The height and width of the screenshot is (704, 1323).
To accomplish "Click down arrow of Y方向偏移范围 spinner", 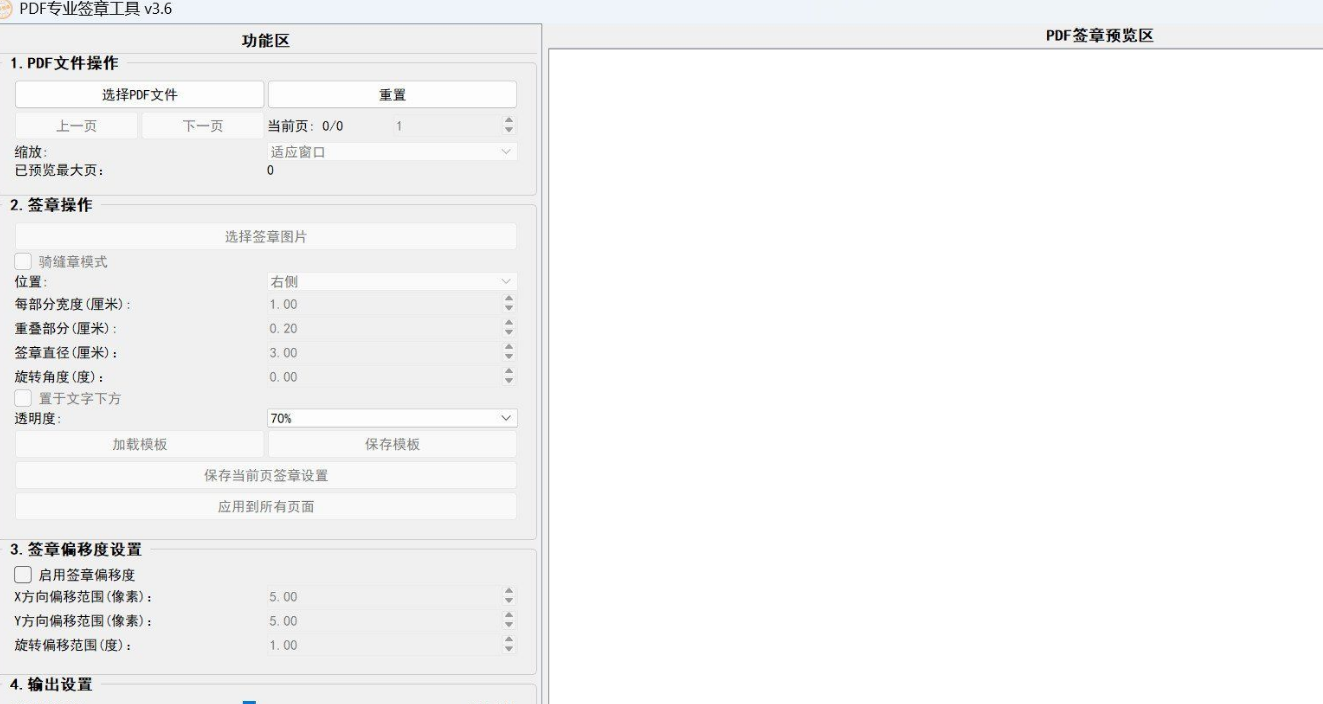I will pos(508,626).
